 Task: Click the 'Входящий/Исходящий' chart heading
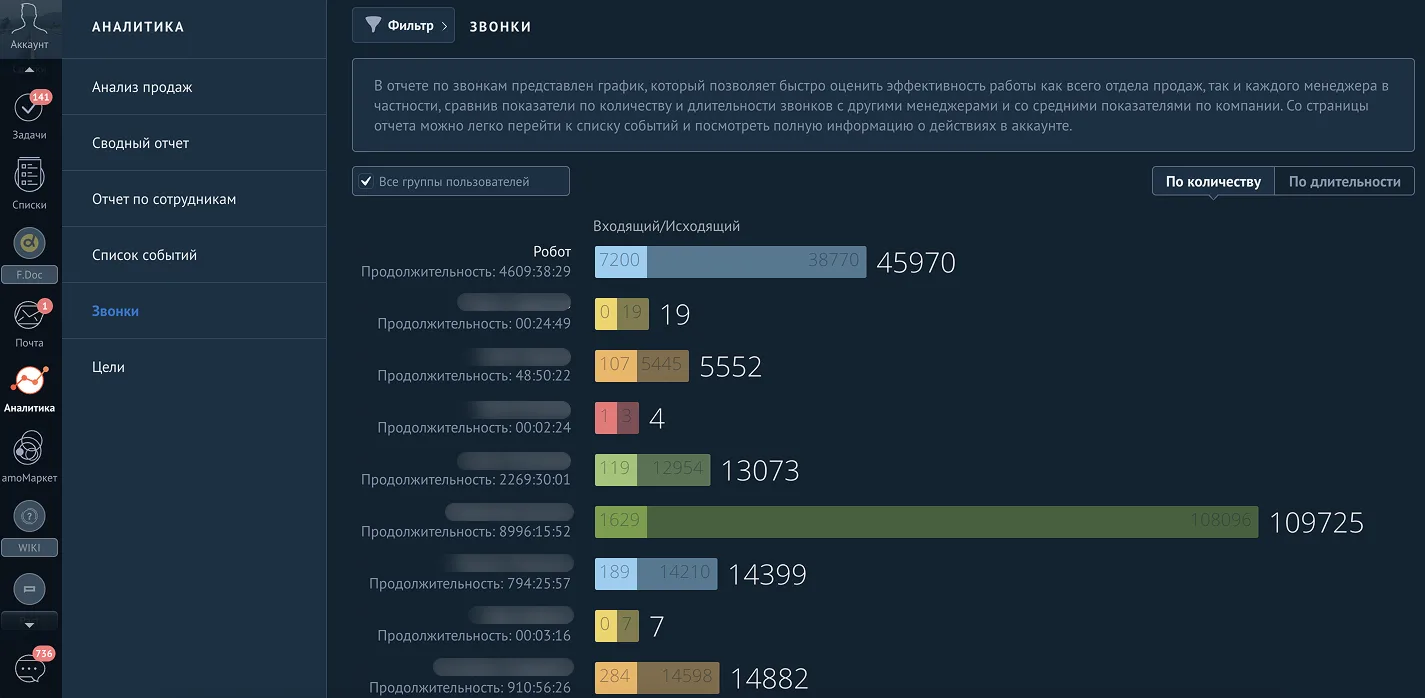(666, 226)
